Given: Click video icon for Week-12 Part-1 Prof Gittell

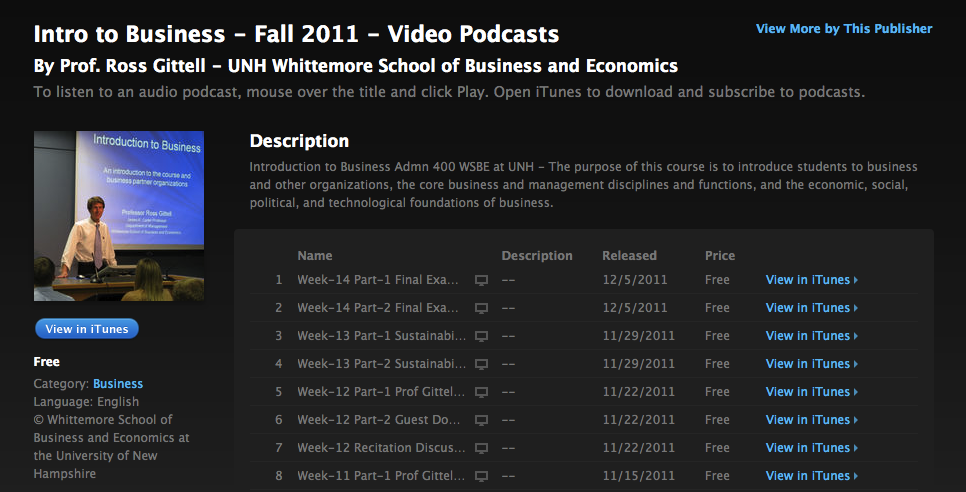Looking at the screenshot, I should [481, 392].
